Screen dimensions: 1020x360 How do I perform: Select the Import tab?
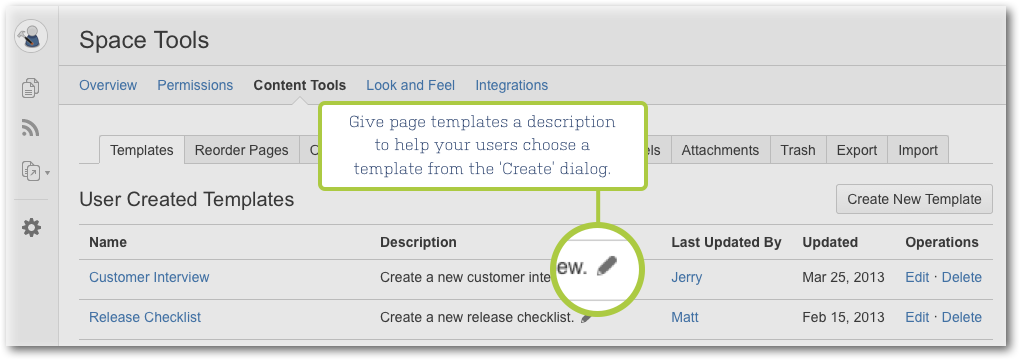click(x=918, y=150)
